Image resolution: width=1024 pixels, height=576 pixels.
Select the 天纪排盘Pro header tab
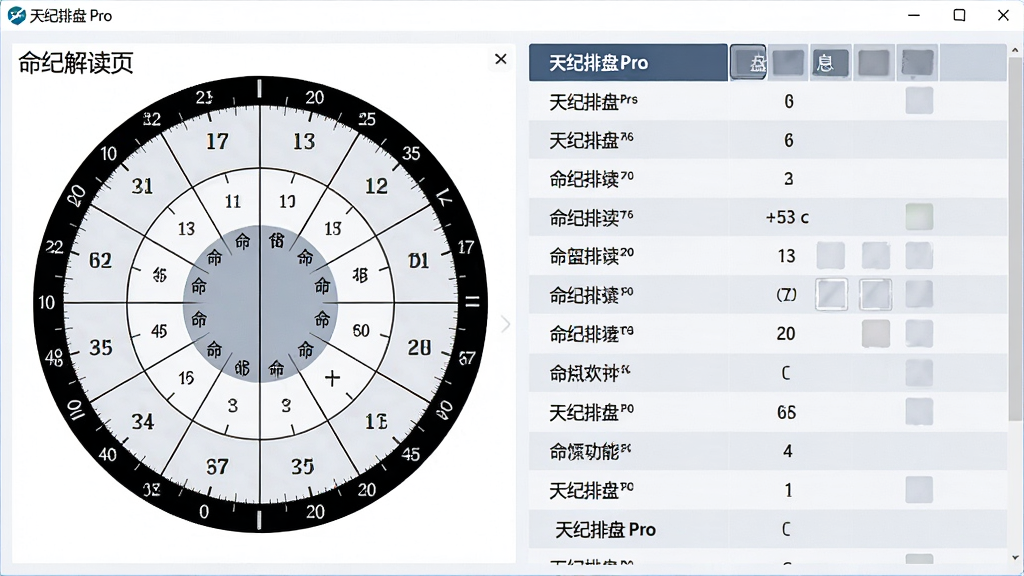point(628,63)
